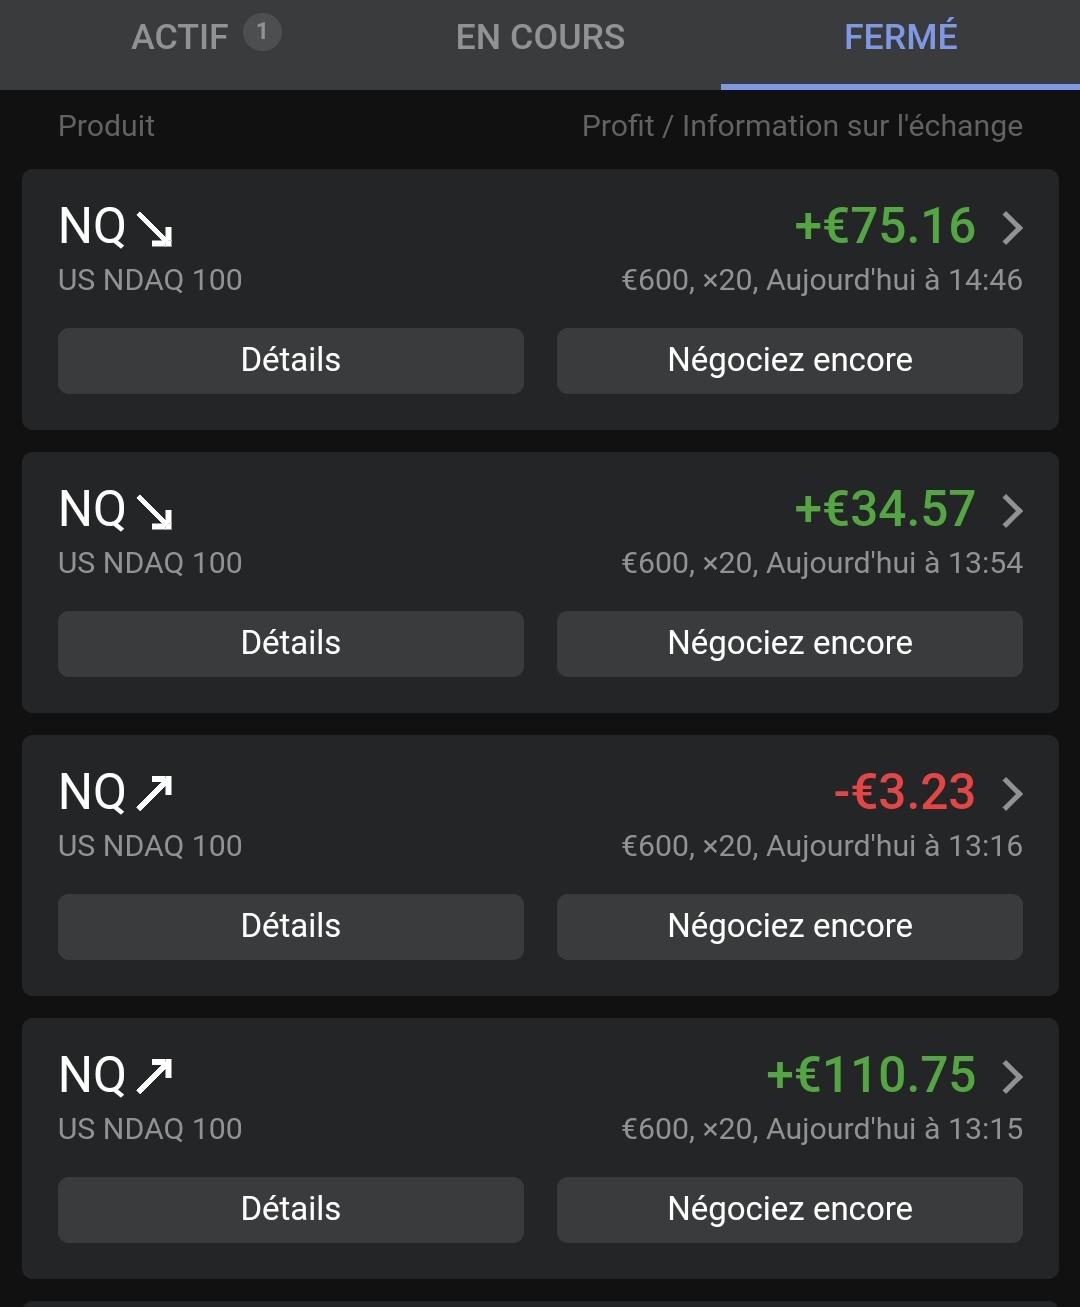Click the up arrow on the +€110.75 trade
1080x1307 pixels.
click(x=155, y=1077)
